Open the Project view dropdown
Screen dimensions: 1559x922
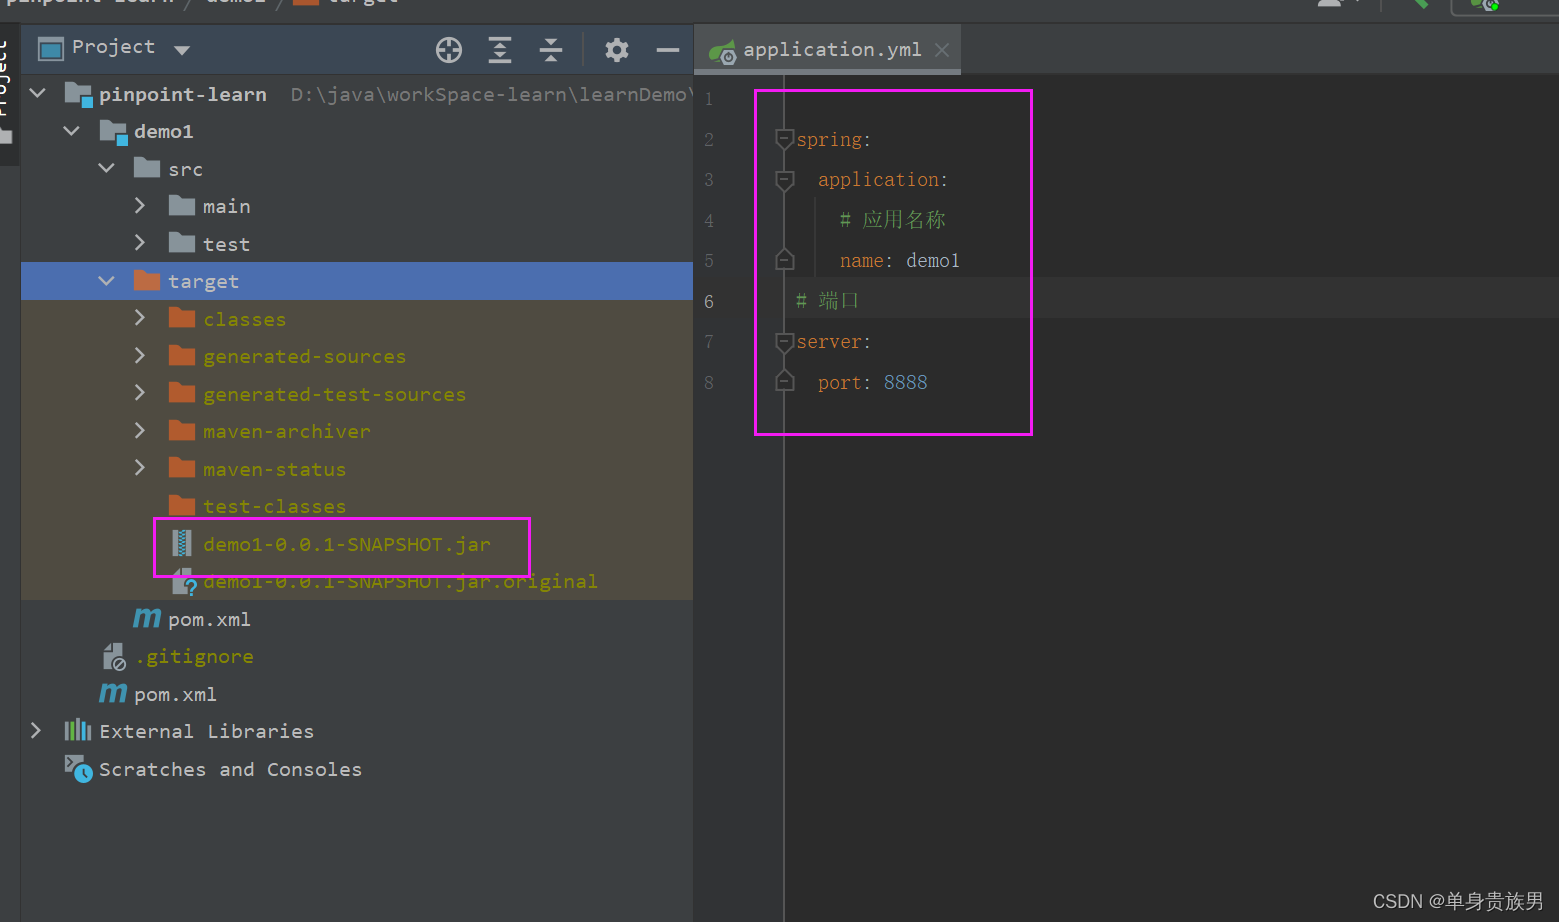182,50
